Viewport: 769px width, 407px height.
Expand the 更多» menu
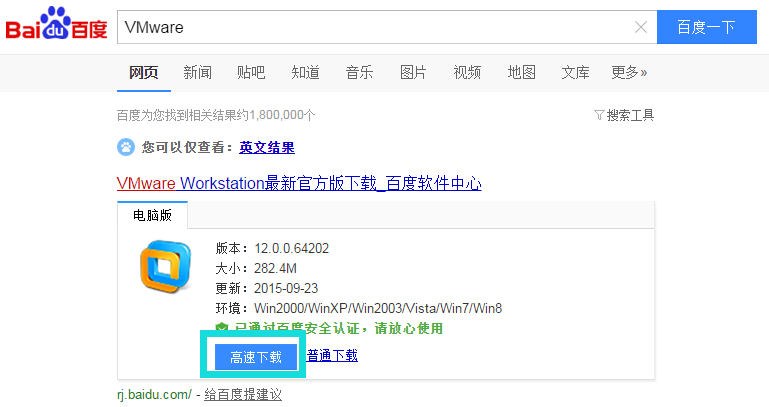point(629,73)
